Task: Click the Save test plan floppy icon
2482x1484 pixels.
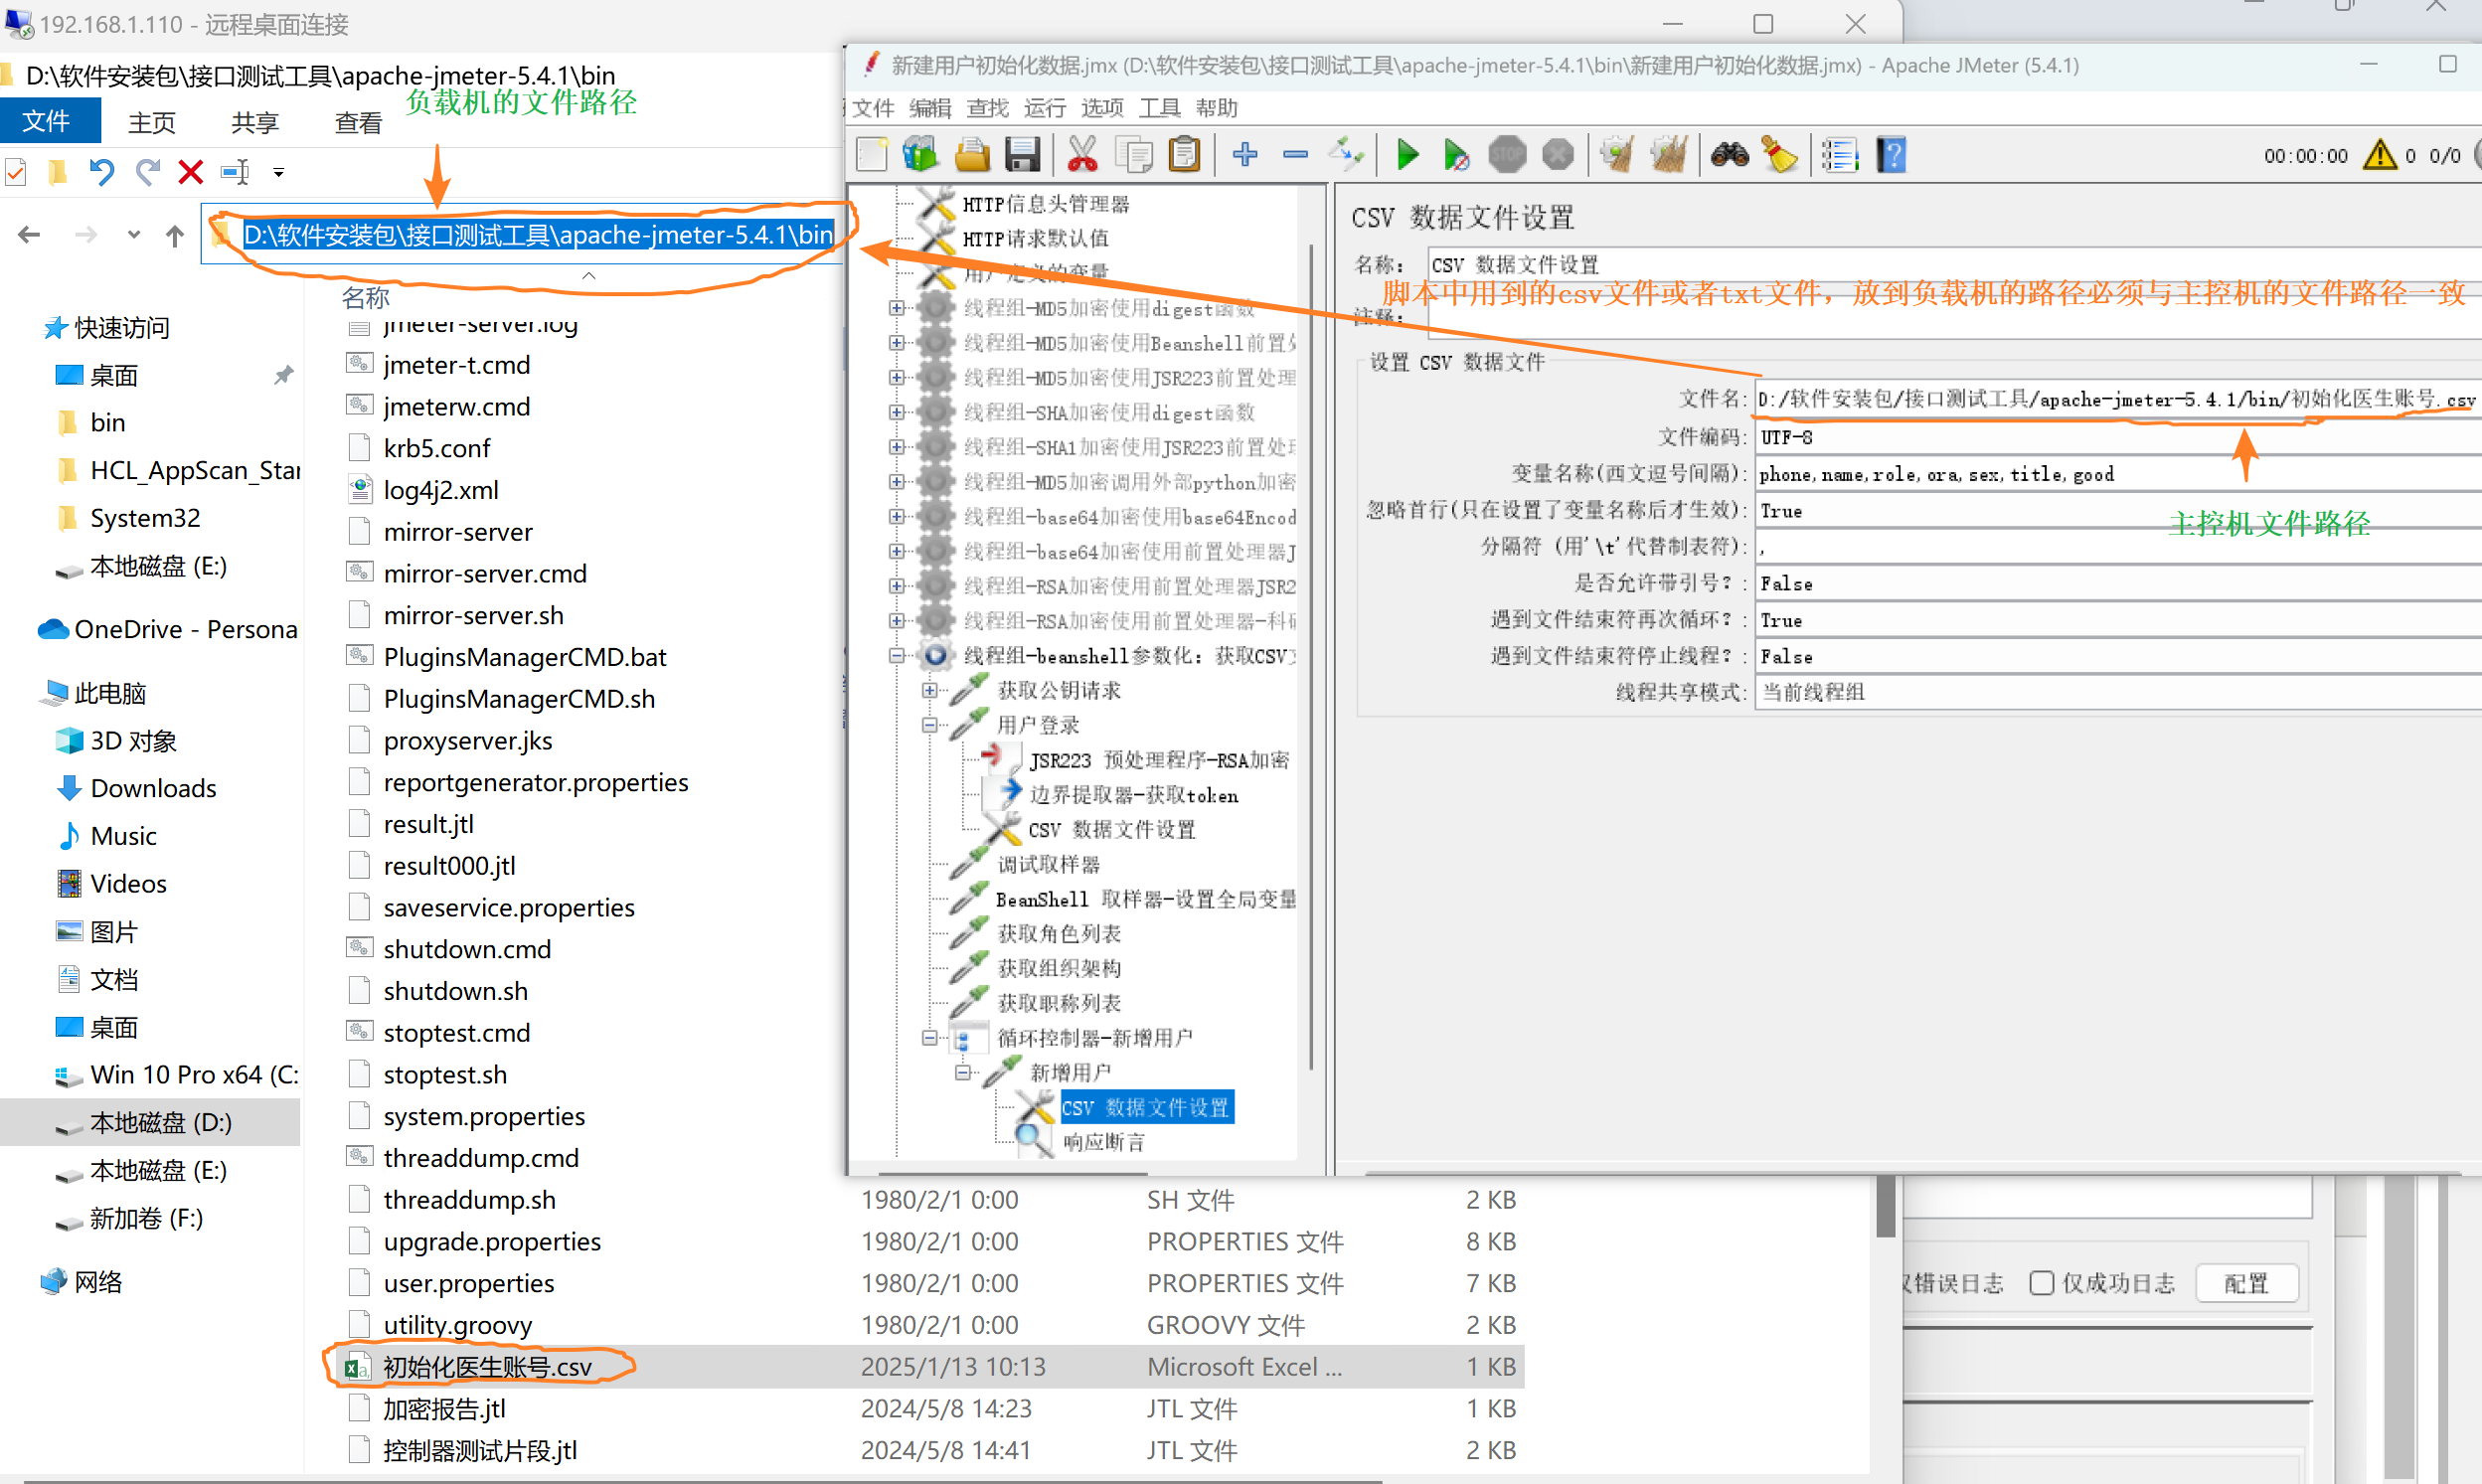Action: [1022, 155]
